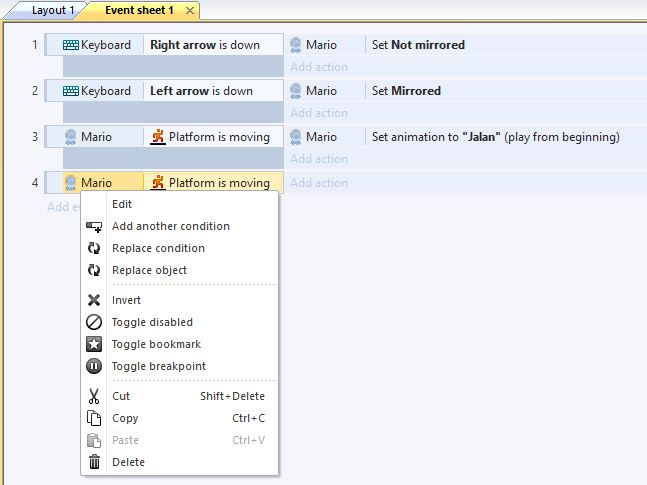Choose Edit from the context menu
Screen dimensions: 647x485
[x=122, y=204]
